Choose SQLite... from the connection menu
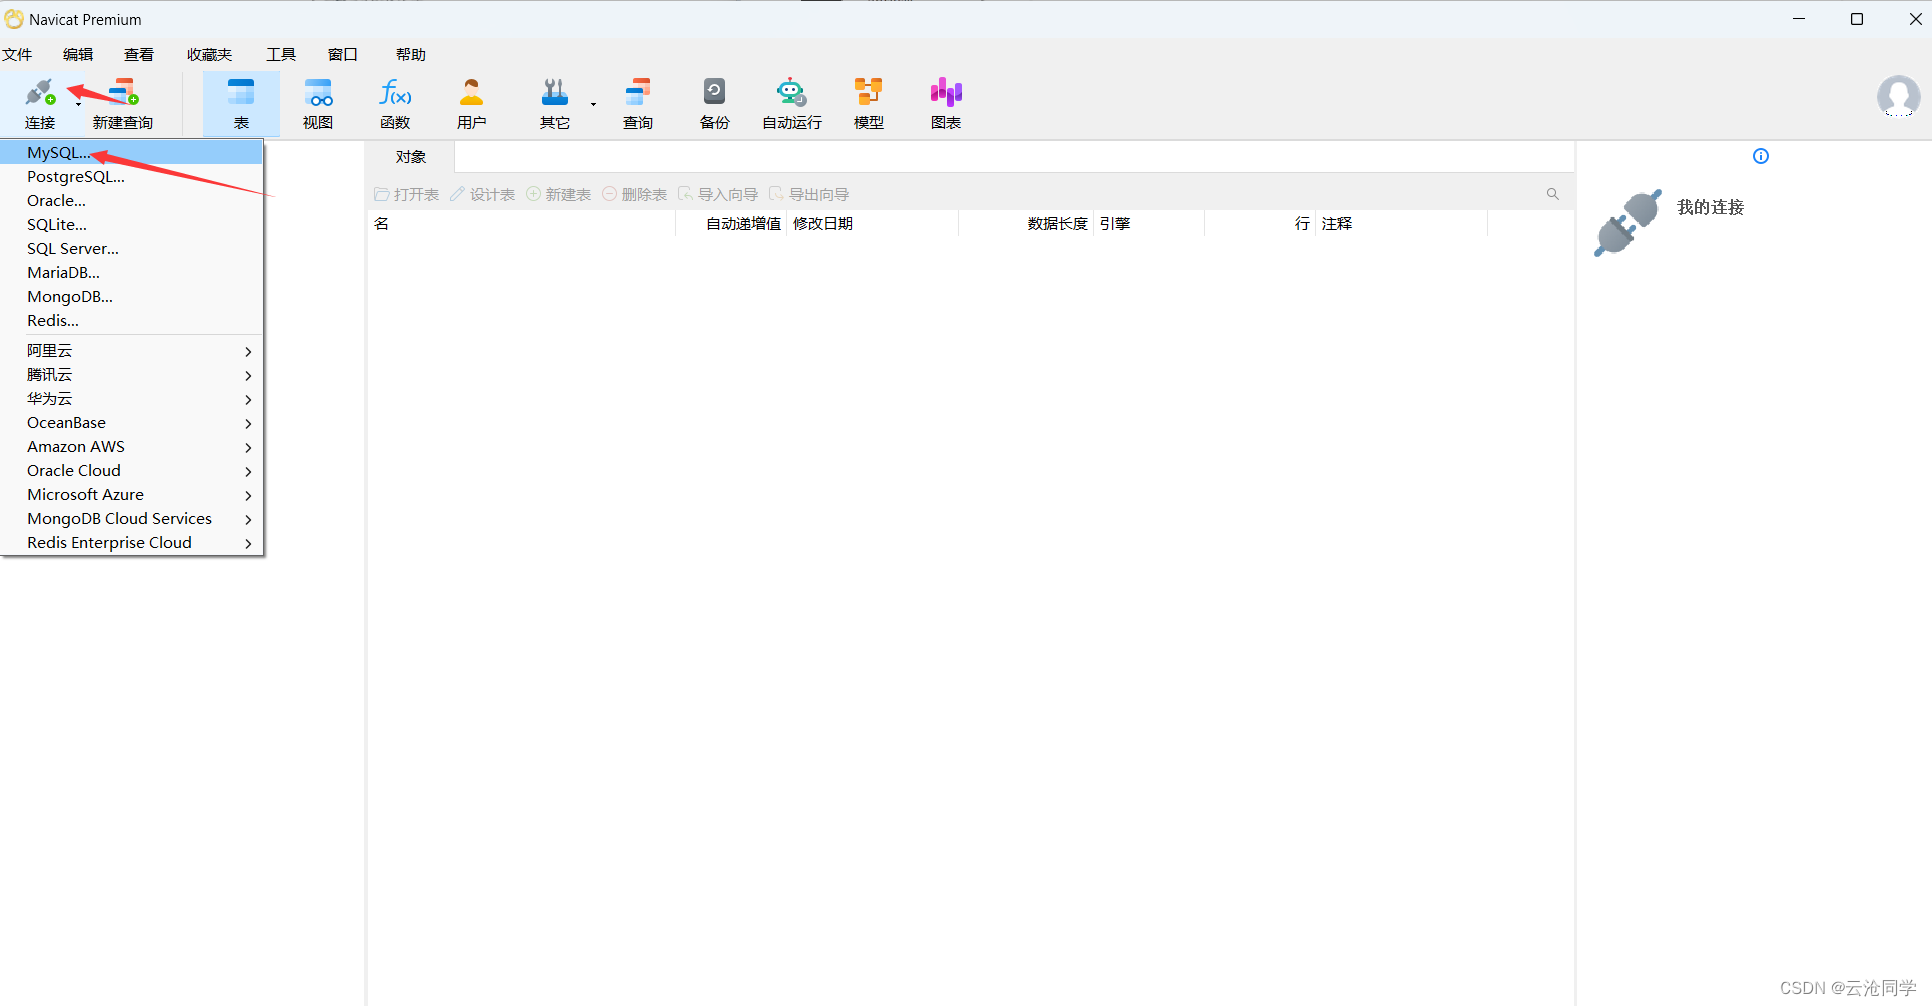Image resolution: width=1932 pixels, height=1006 pixels. (x=132, y=225)
